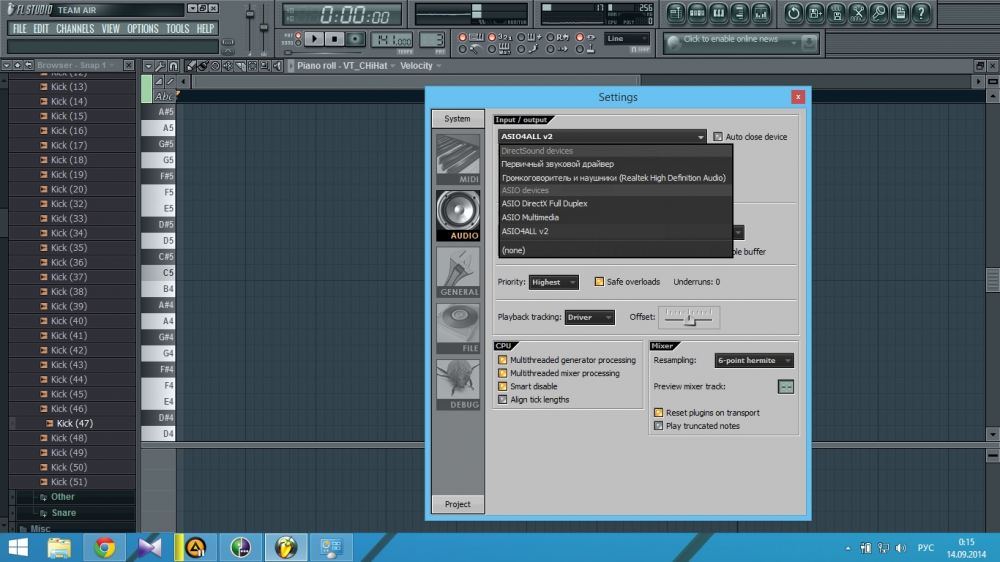Toggle Multithreaded mixer processing checkbox
The width and height of the screenshot is (1000, 562).
tap(503, 373)
